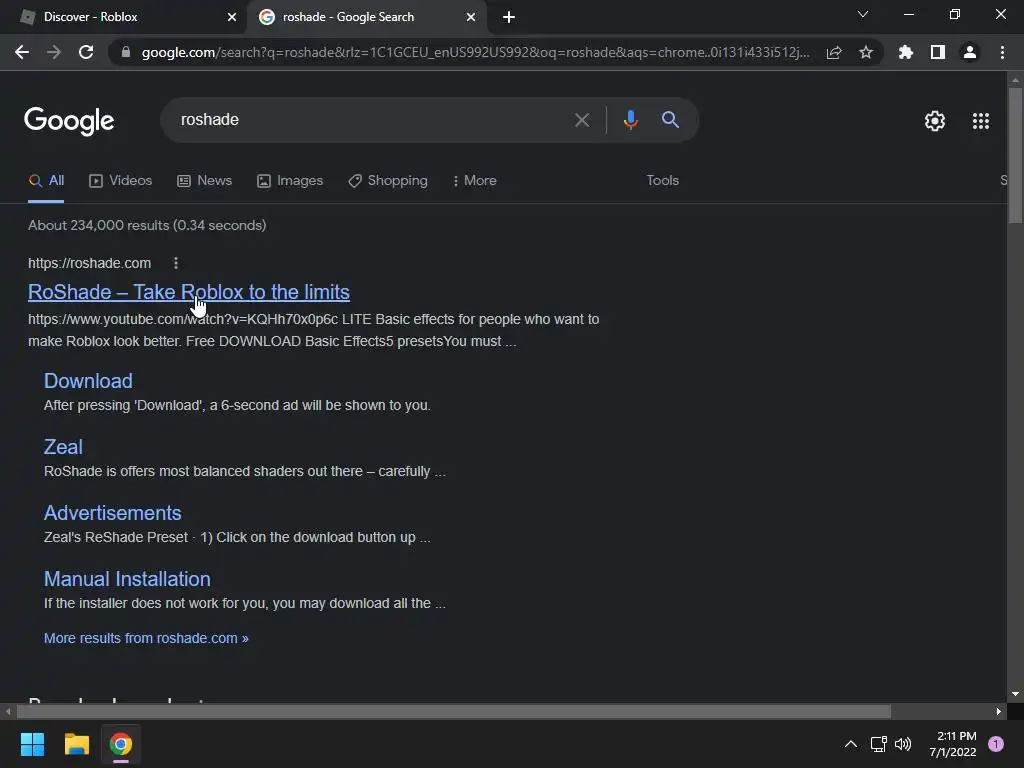Screen dimensions: 1024x768
Task: Click More results from roshade.com
Action: click(146, 638)
